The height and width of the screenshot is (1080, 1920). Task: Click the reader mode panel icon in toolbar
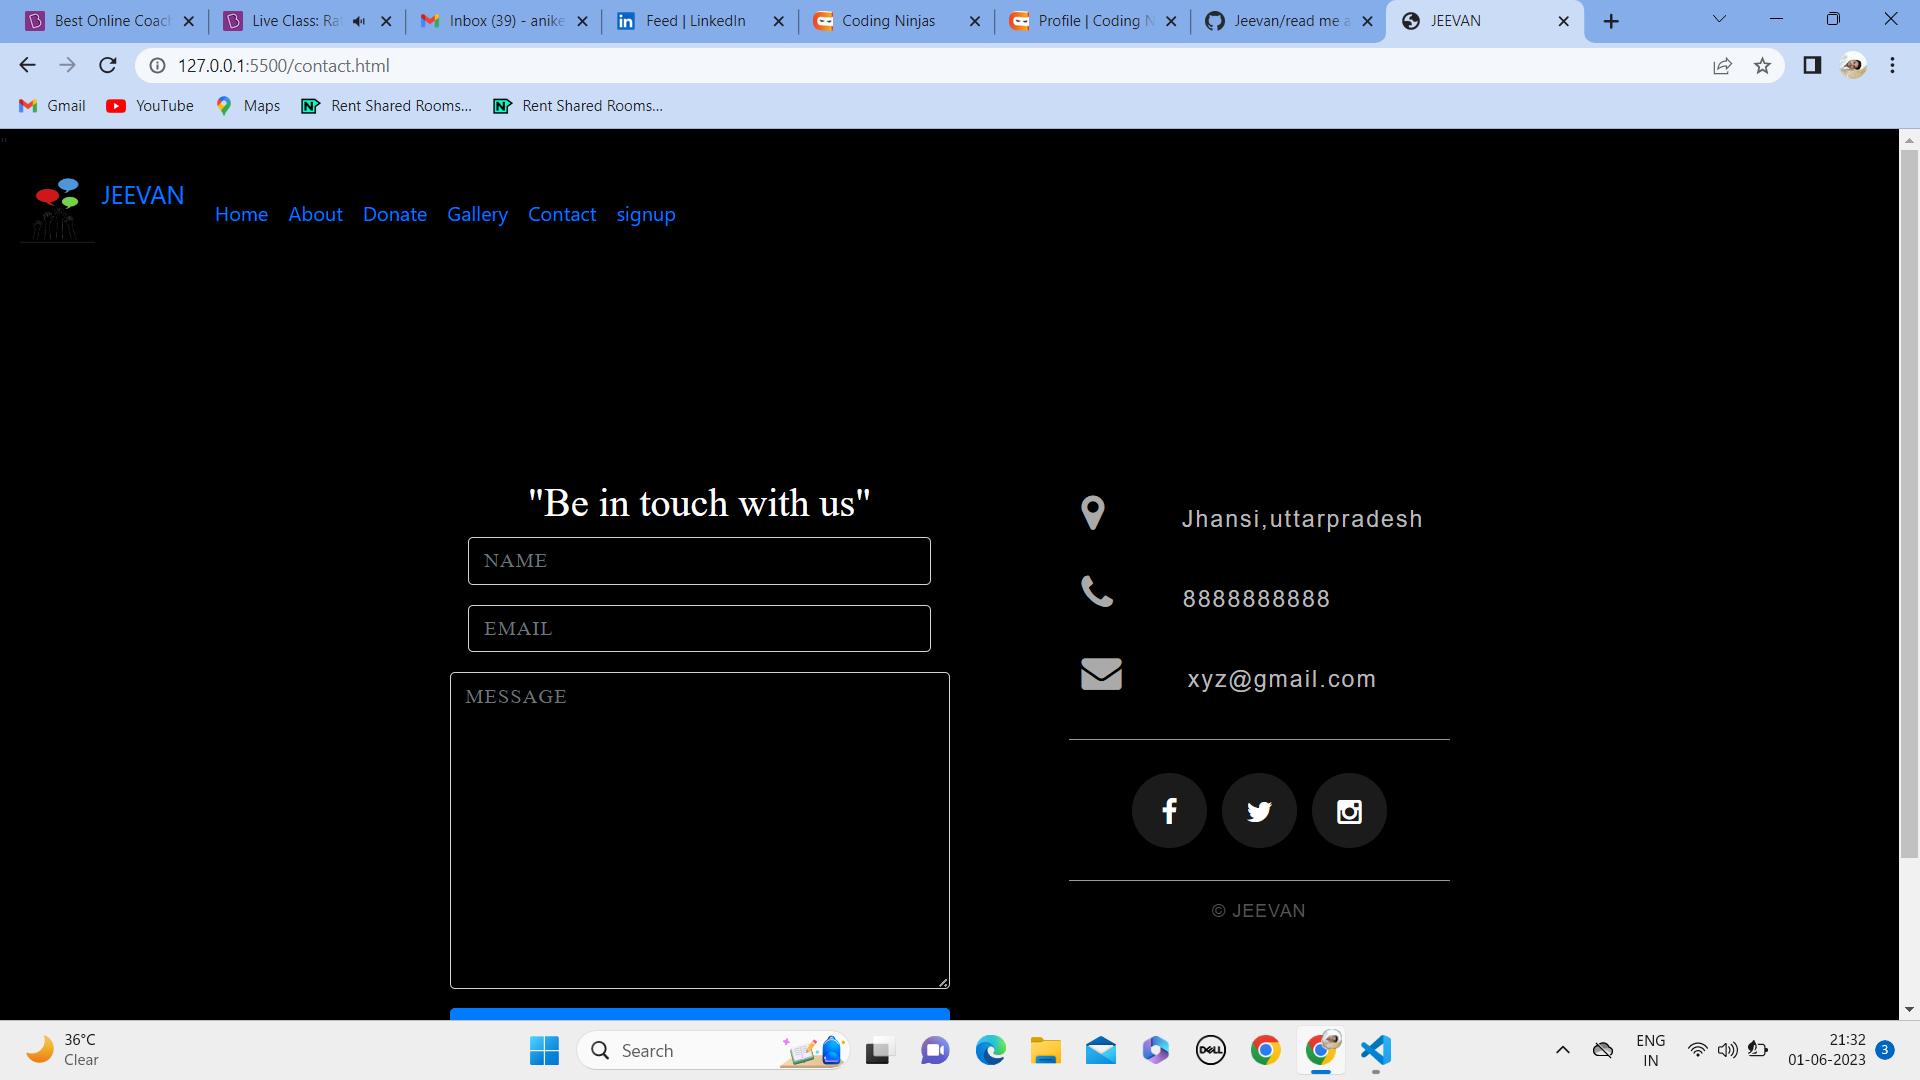(1811, 65)
